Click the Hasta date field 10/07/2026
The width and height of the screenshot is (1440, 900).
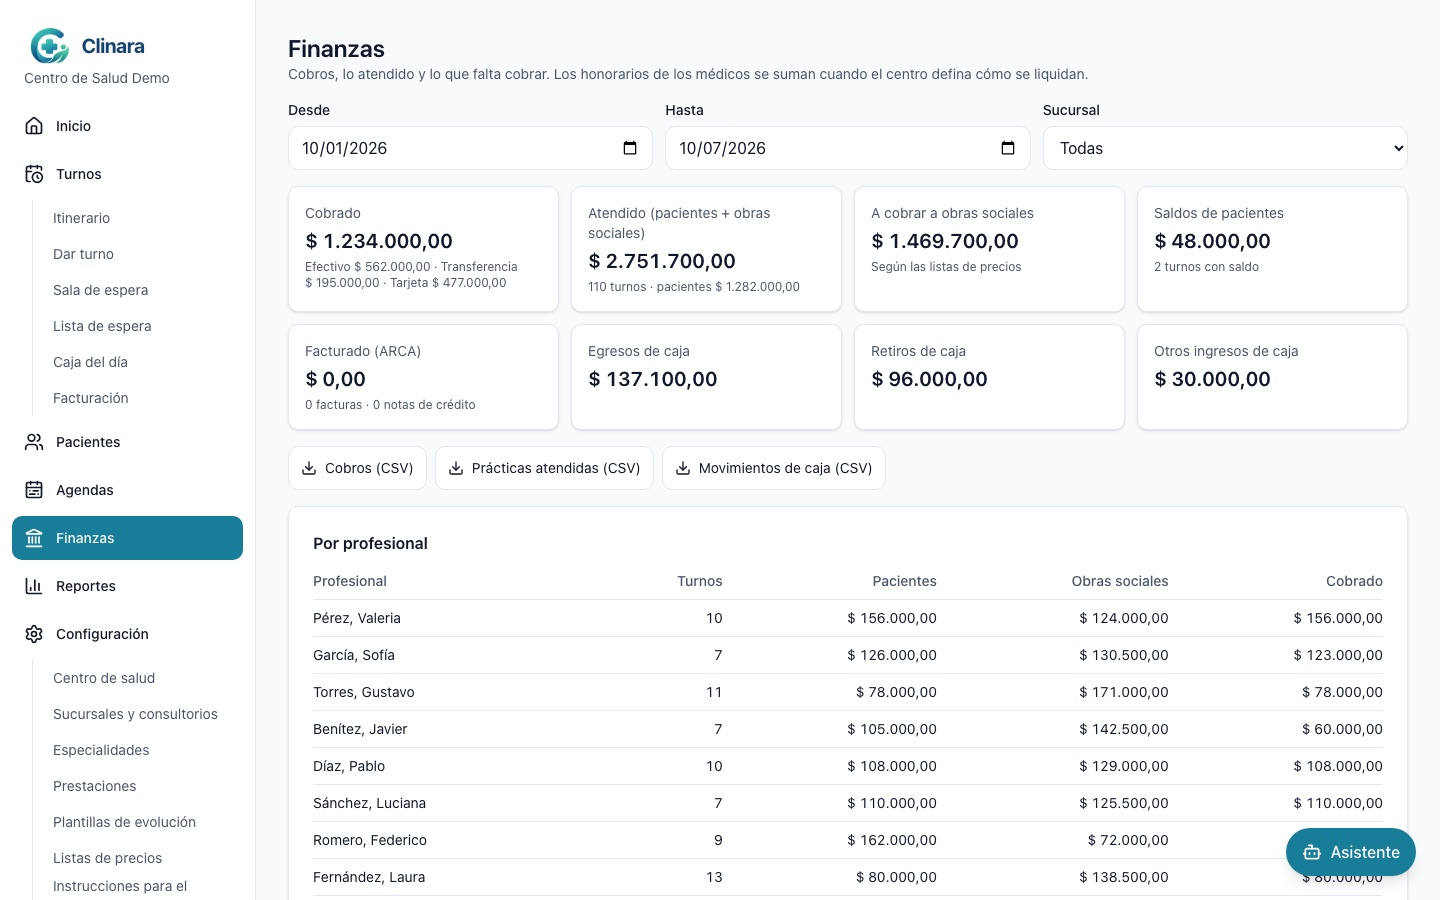point(848,148)
